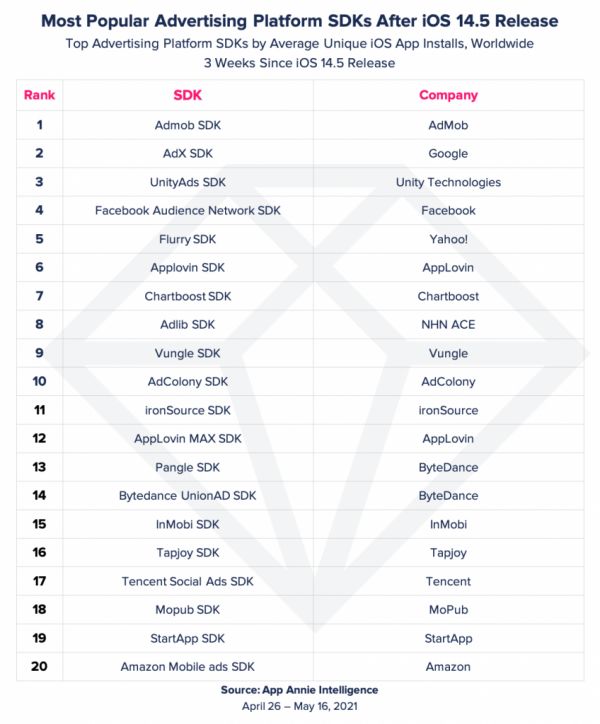This screenshot has height=724, width=600.
Task: Select UnityAds SDK in the table
Action: (188, 182)
